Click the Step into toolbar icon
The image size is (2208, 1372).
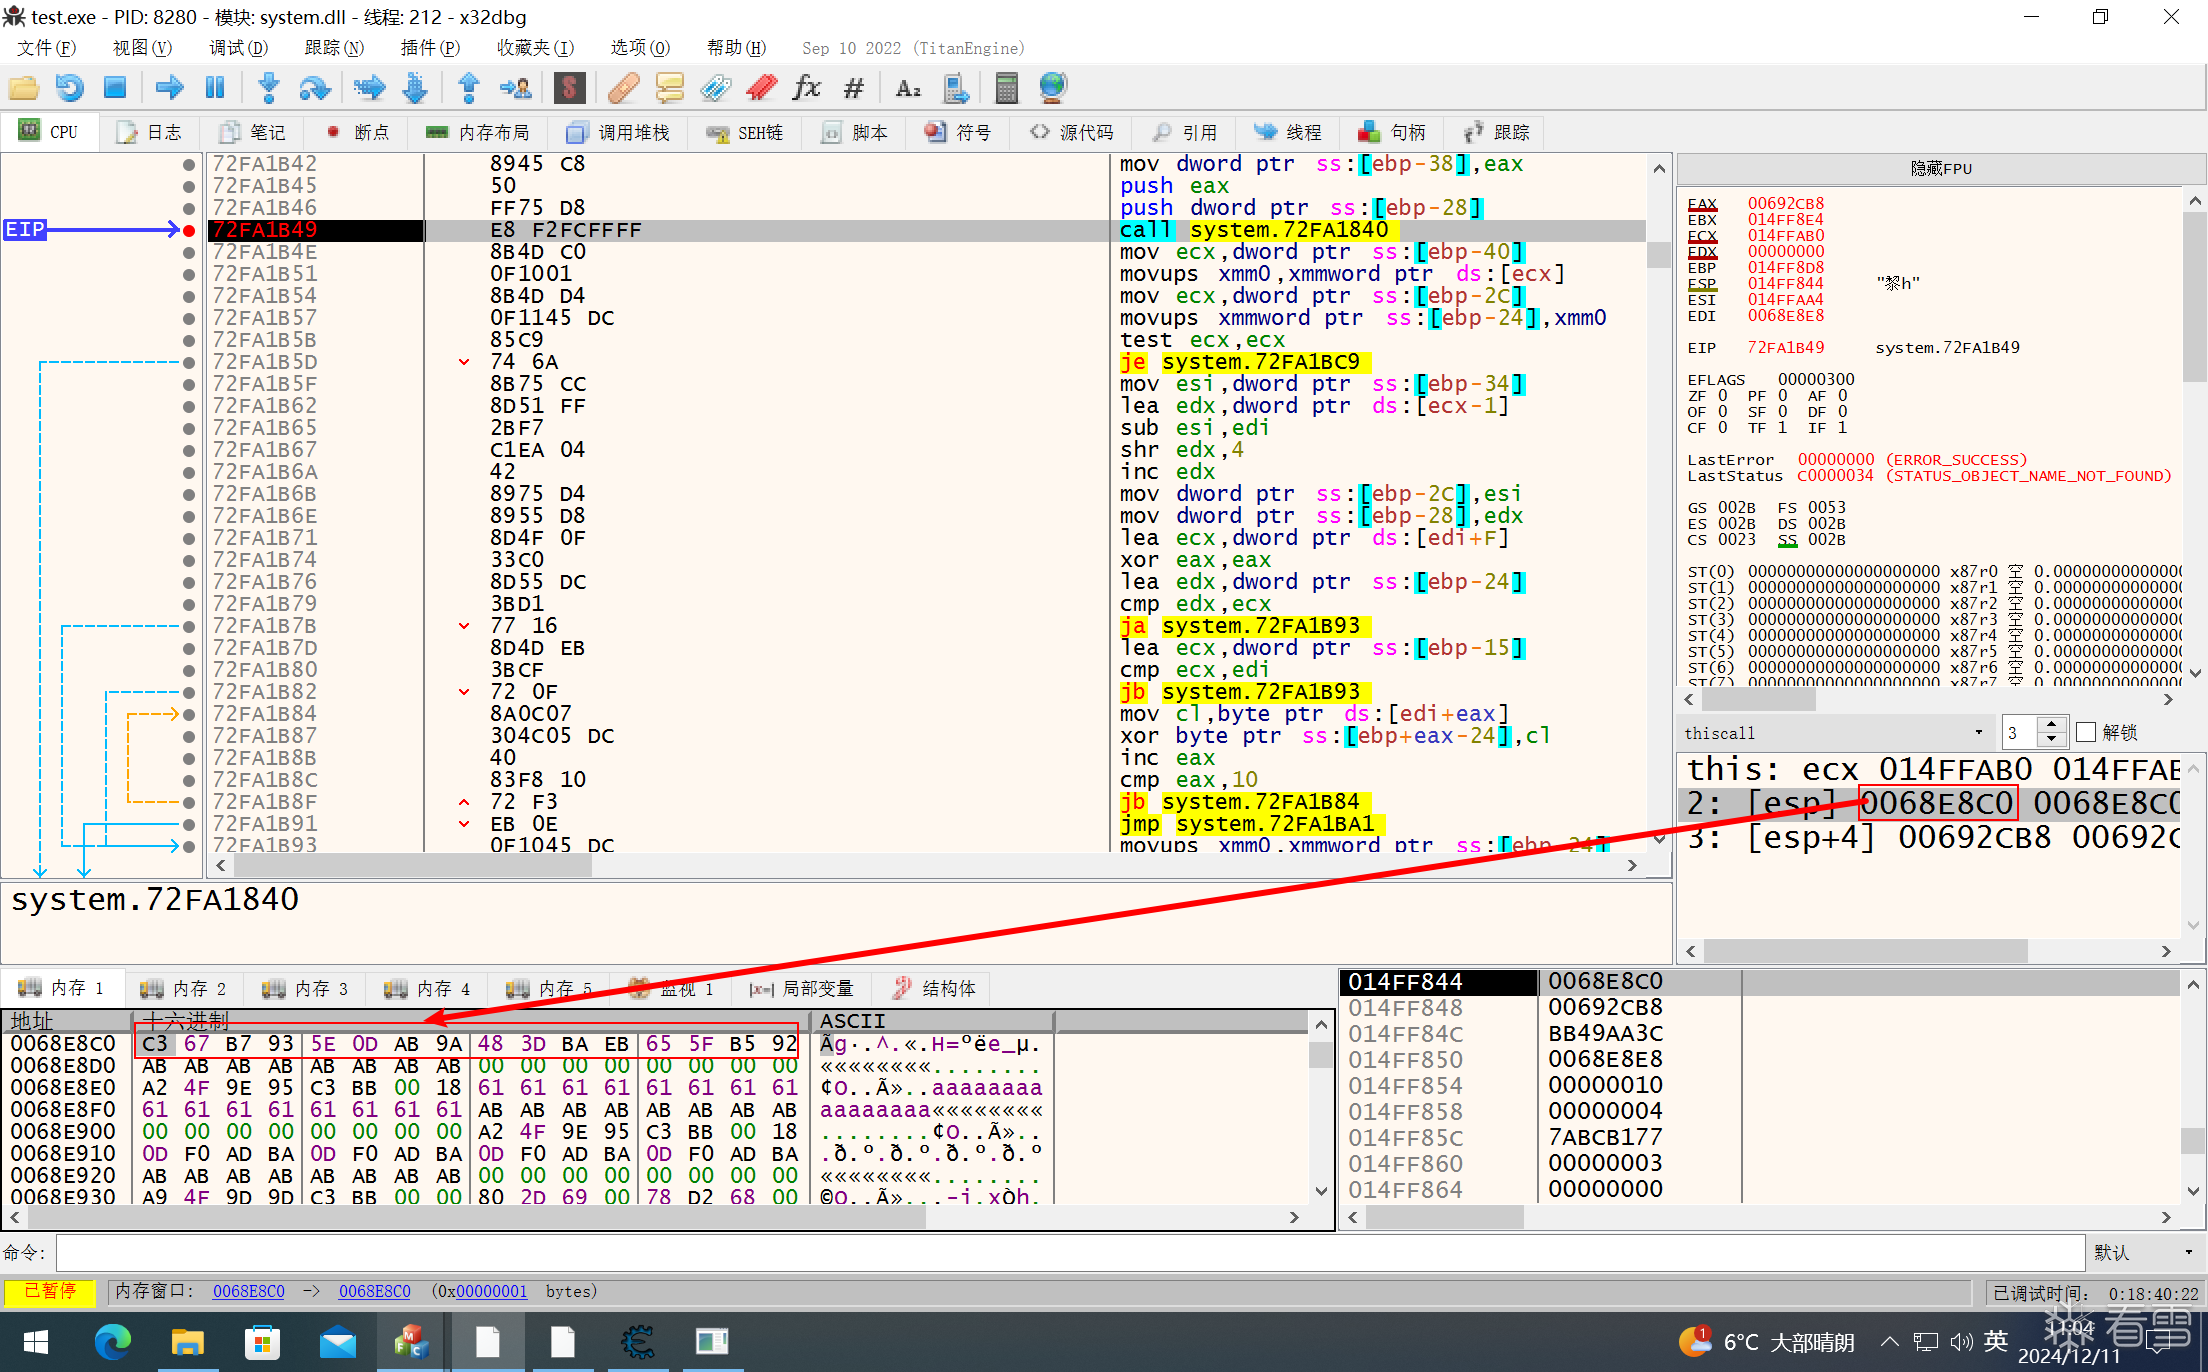pyautogui.click(x=268, y=88)
